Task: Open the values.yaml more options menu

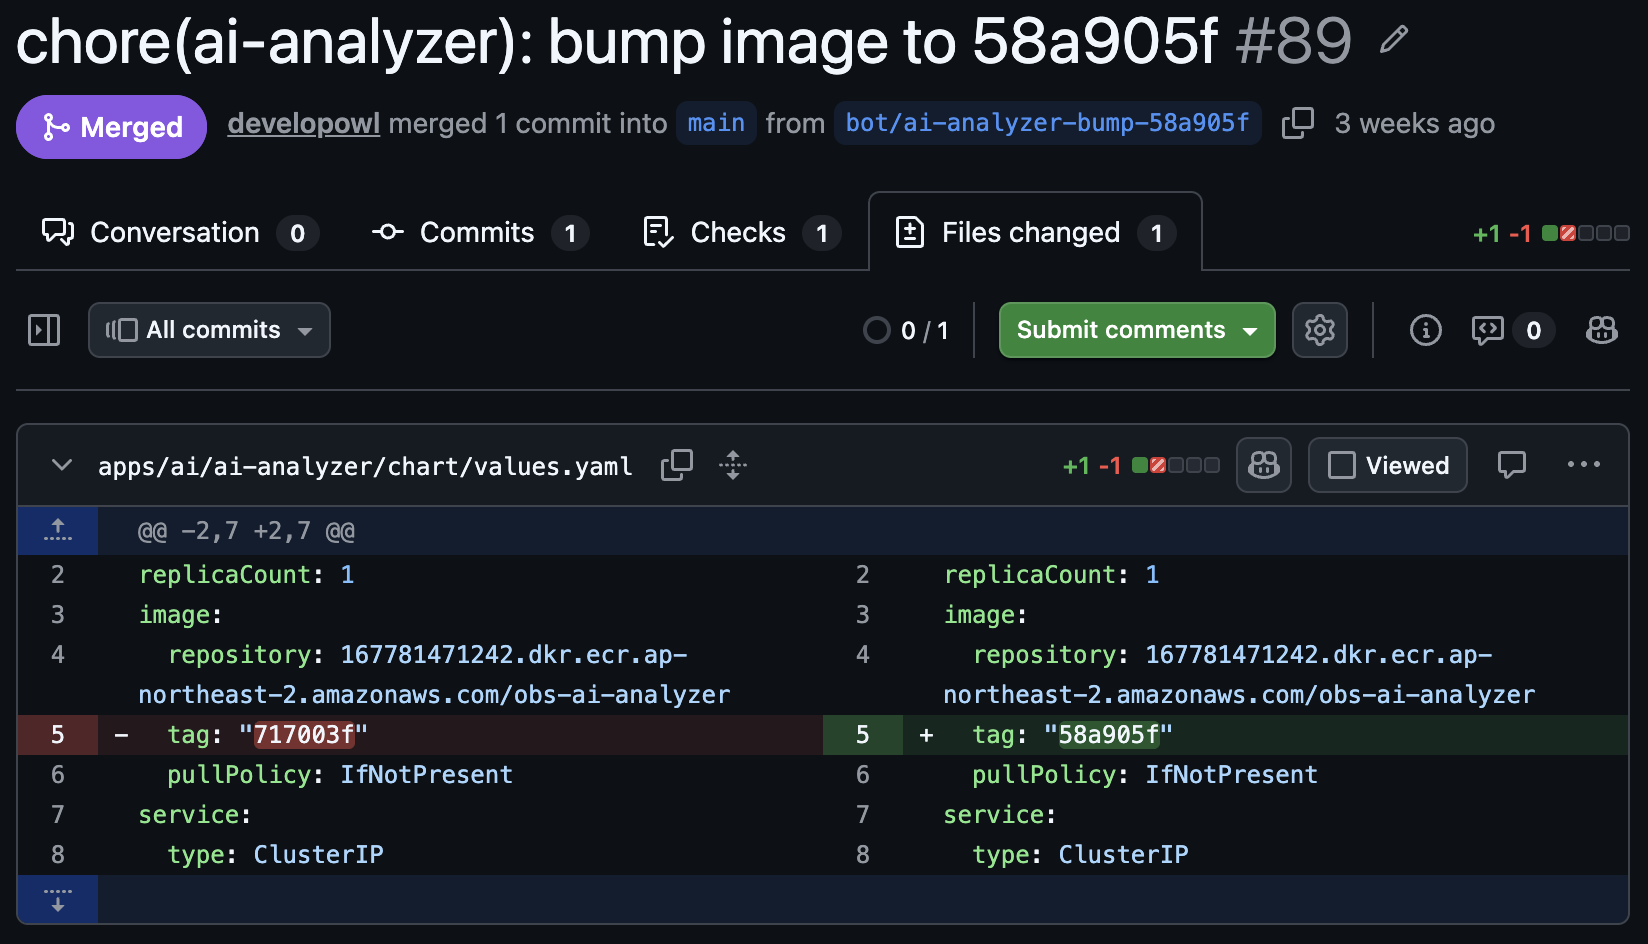Action: tap(1584, 465)
